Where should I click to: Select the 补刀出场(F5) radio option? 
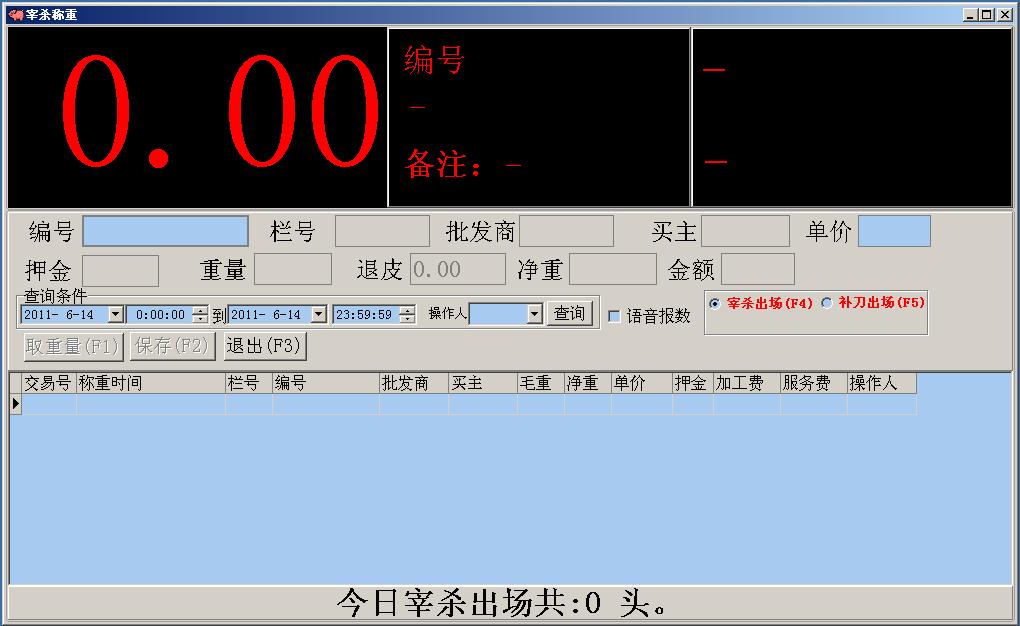click(826, 303)
